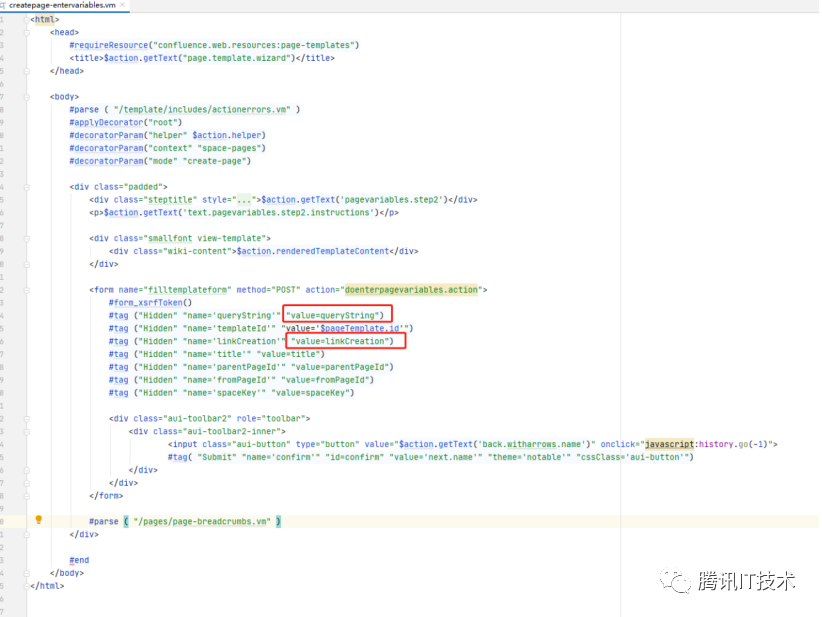Click the WeChat logo in the watermark

[679, 581]
